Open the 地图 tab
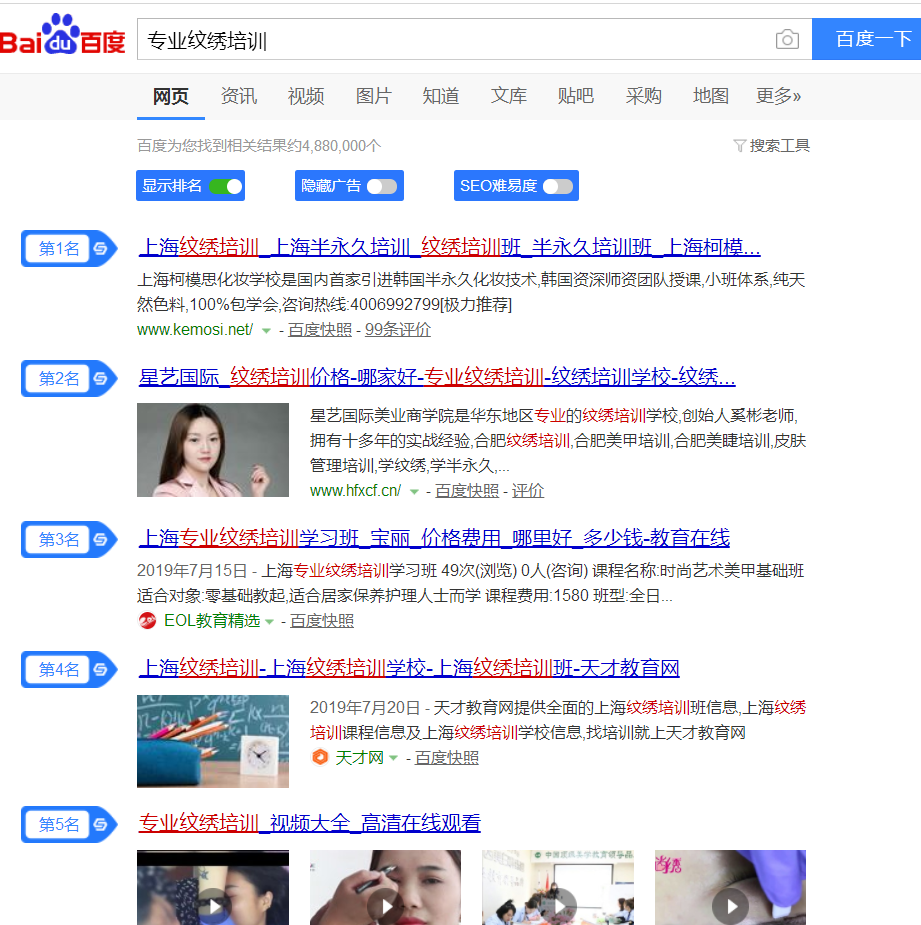This screenshot has width=921, height=925. pos(711,96)
